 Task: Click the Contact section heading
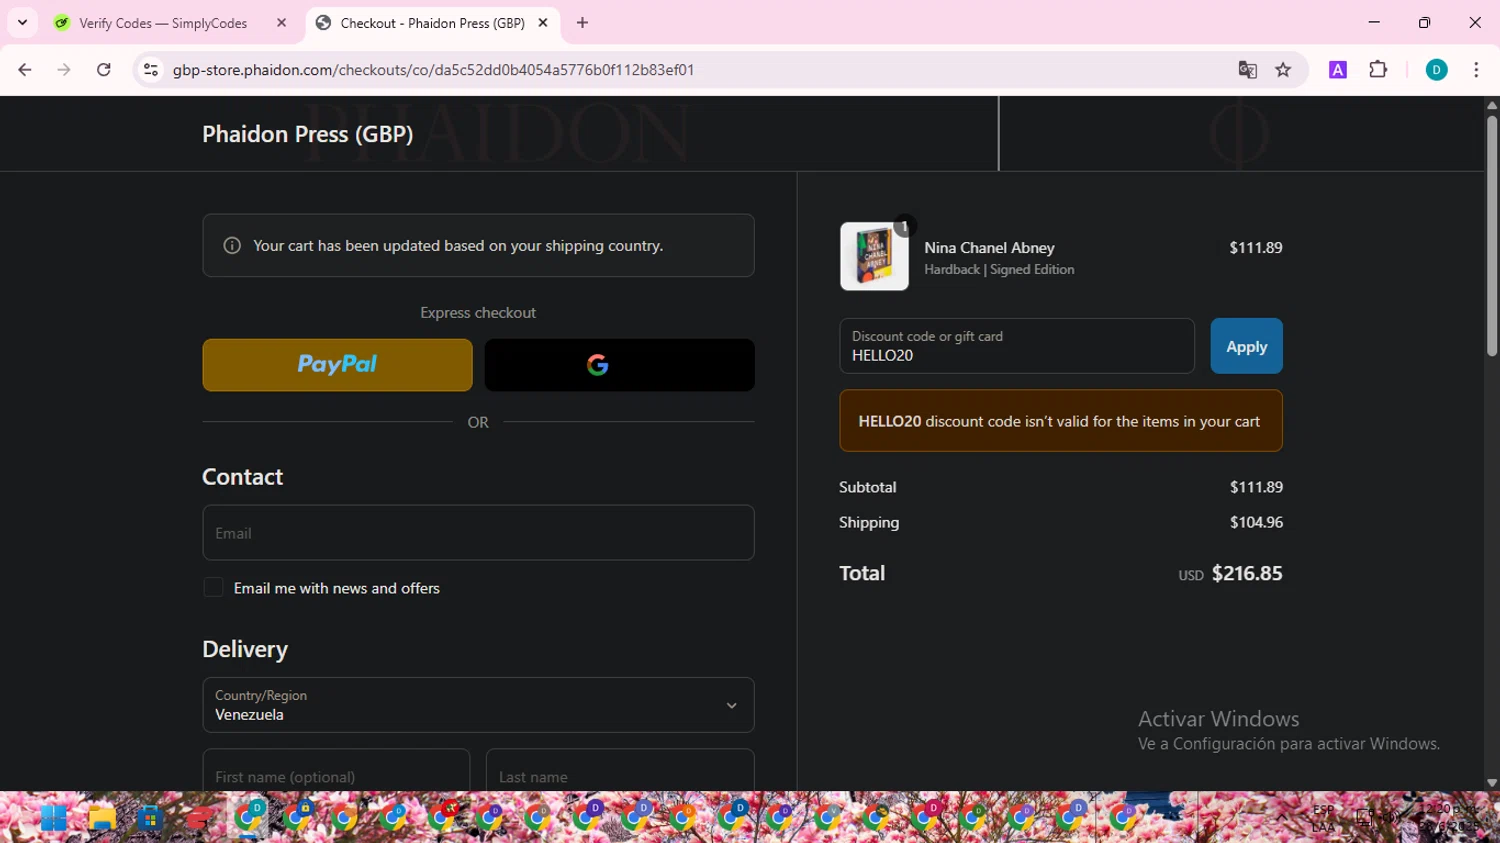[x=243, y=477]
